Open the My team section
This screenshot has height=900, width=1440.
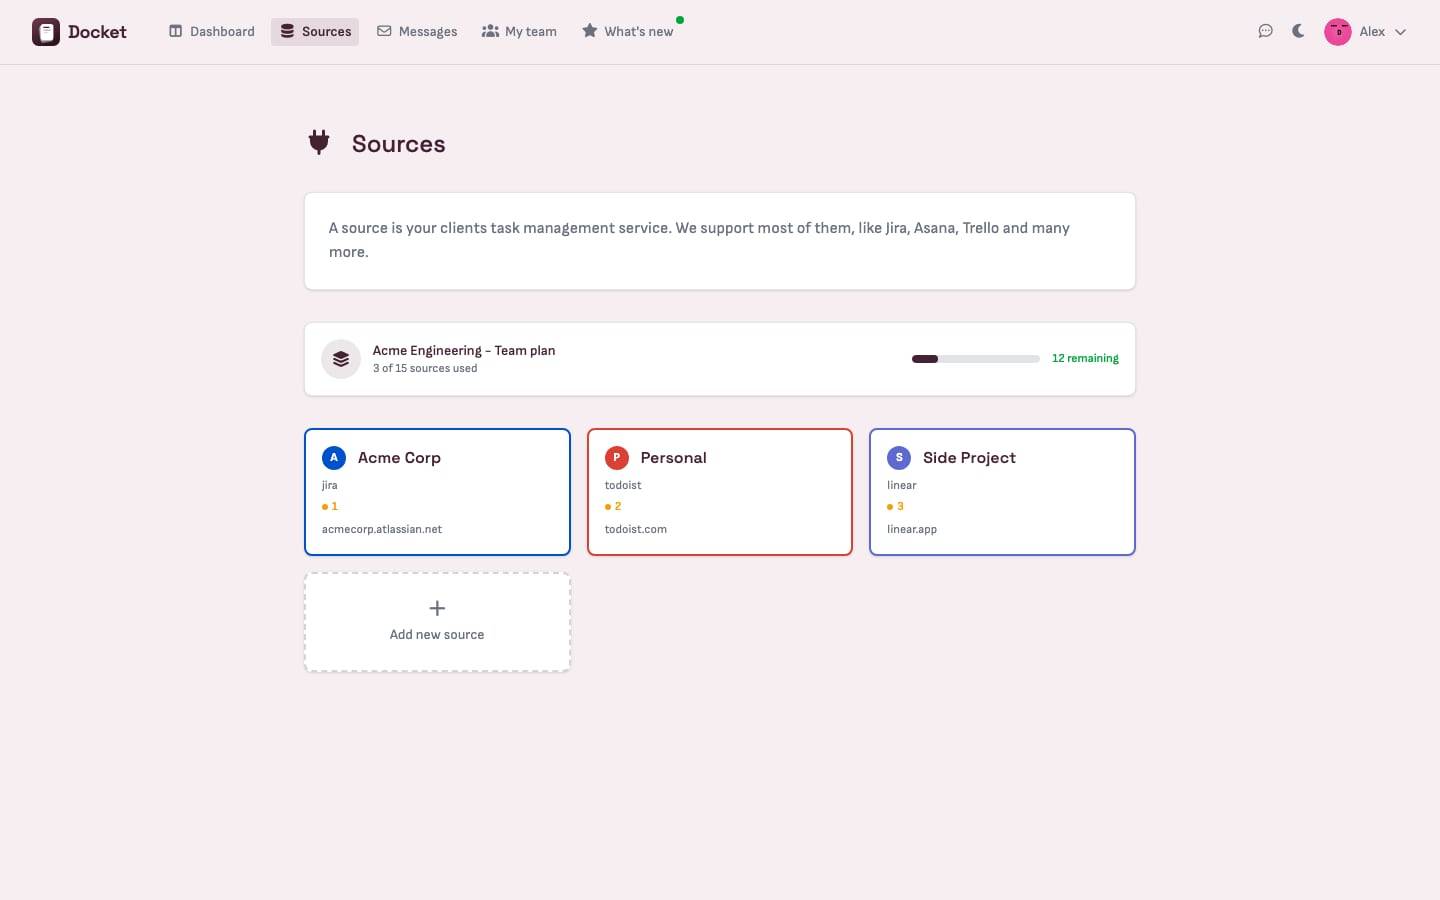click(x=519, y=32)
